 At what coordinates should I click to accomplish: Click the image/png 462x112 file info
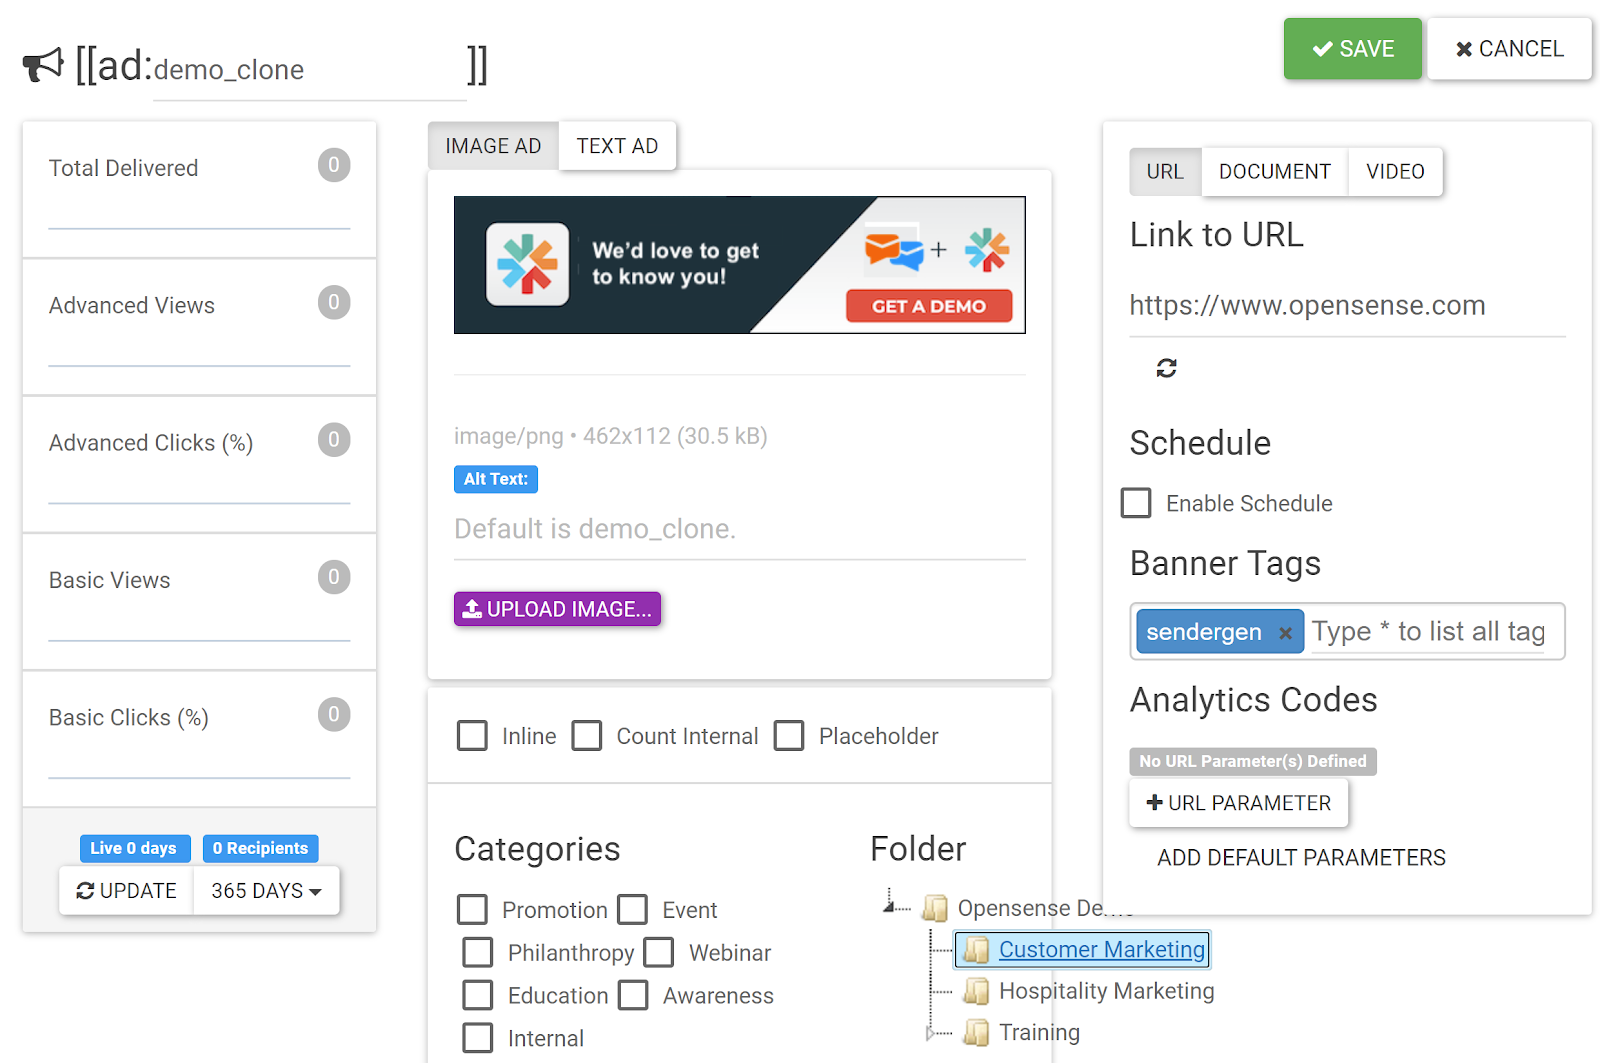pos(610,436)
